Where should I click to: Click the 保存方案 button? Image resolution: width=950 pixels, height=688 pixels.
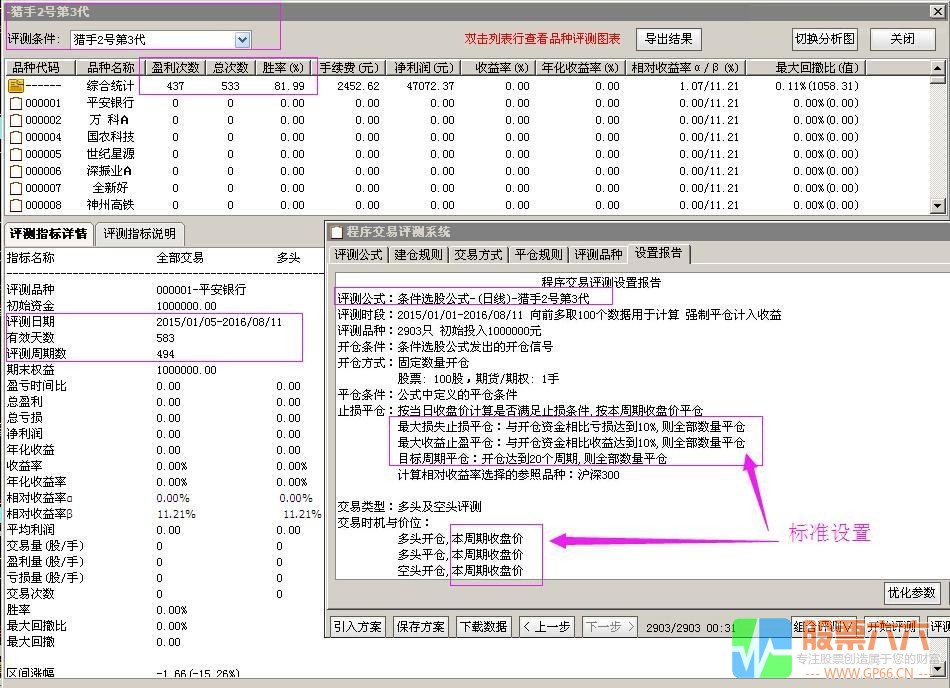(x=420, y=627)
